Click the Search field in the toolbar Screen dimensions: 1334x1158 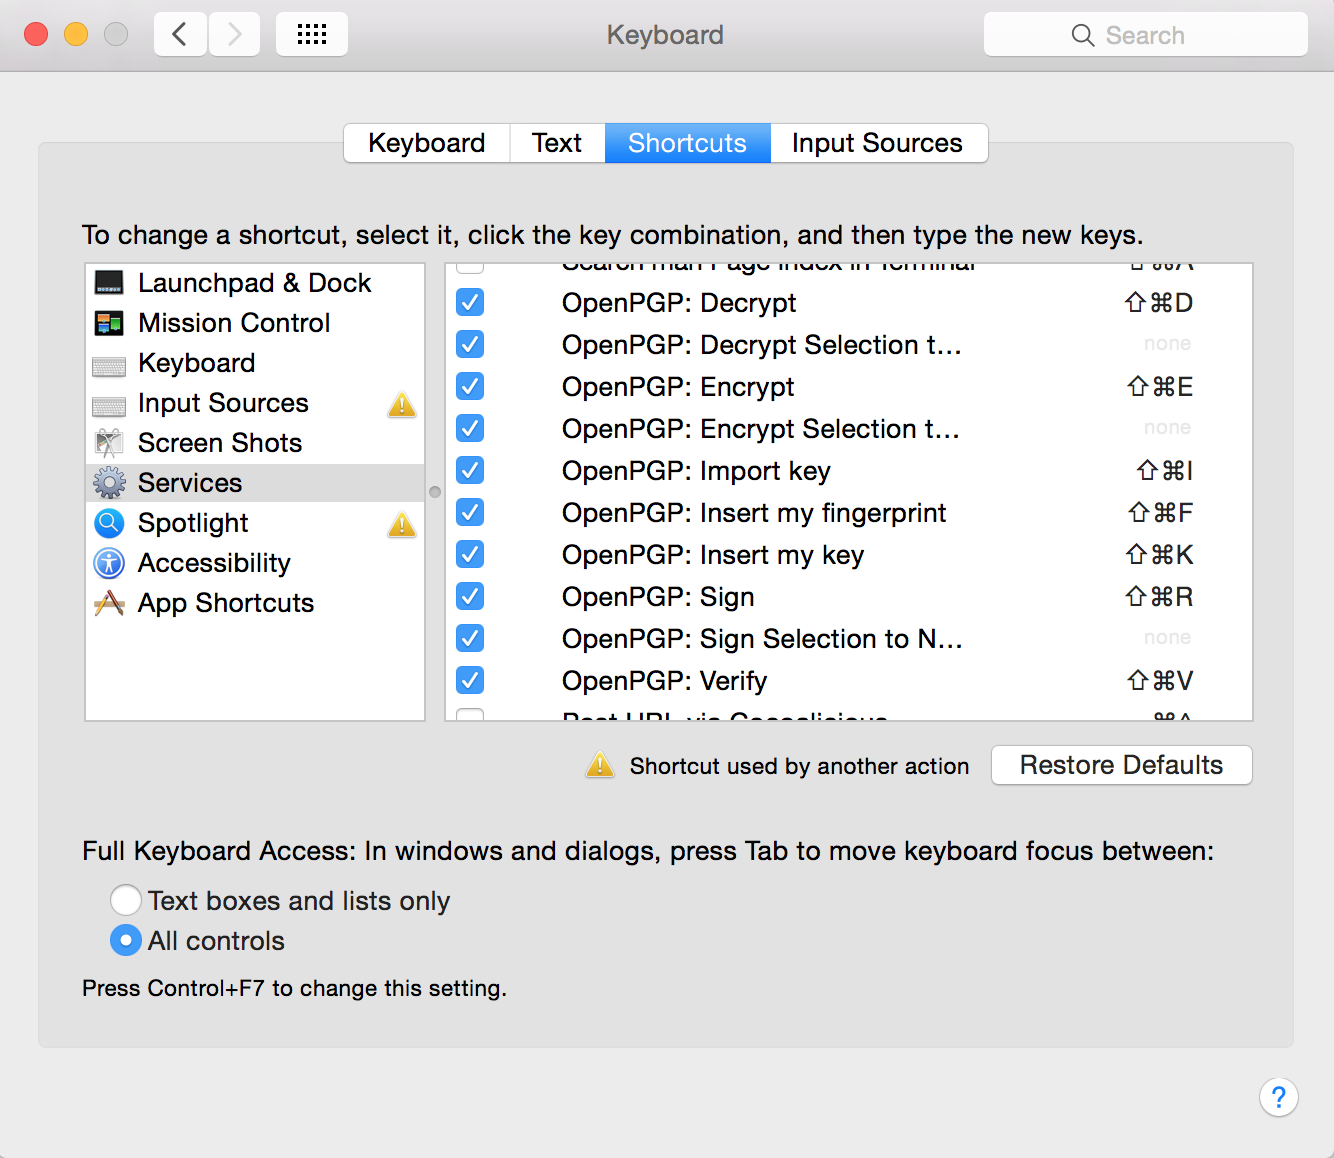(x=1145, y=35)
